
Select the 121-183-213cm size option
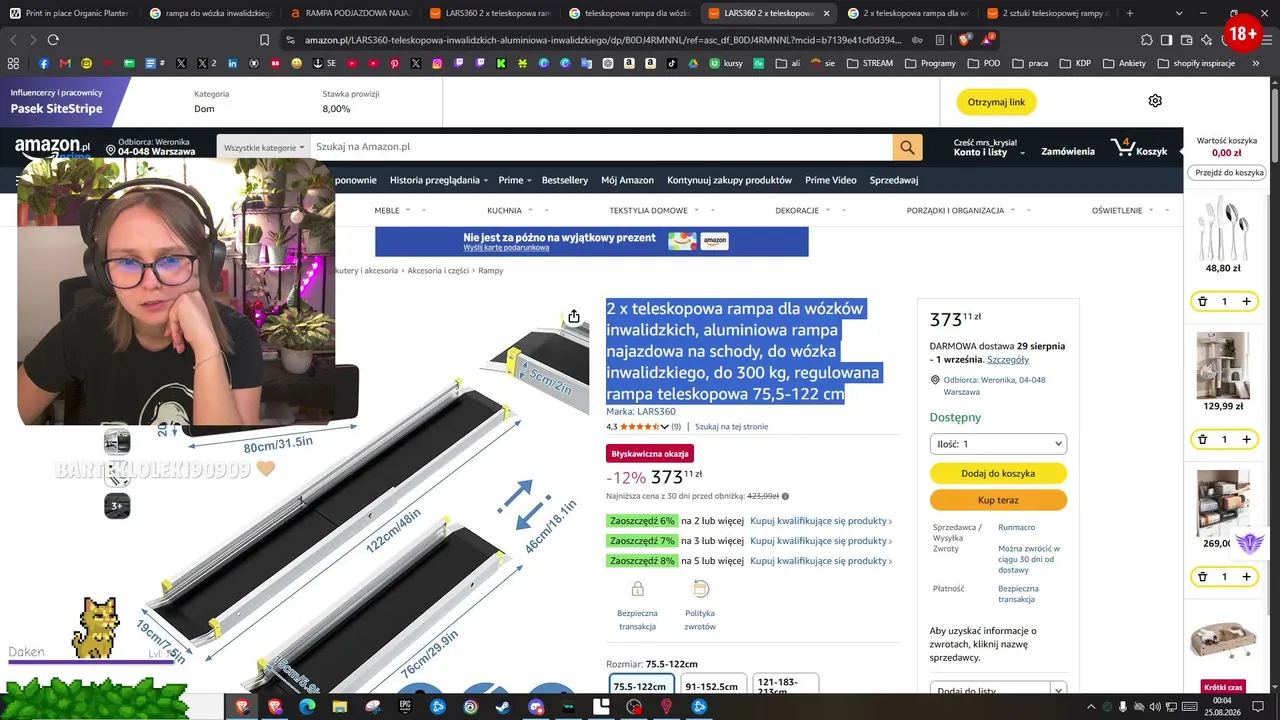[x=785, y=686]
